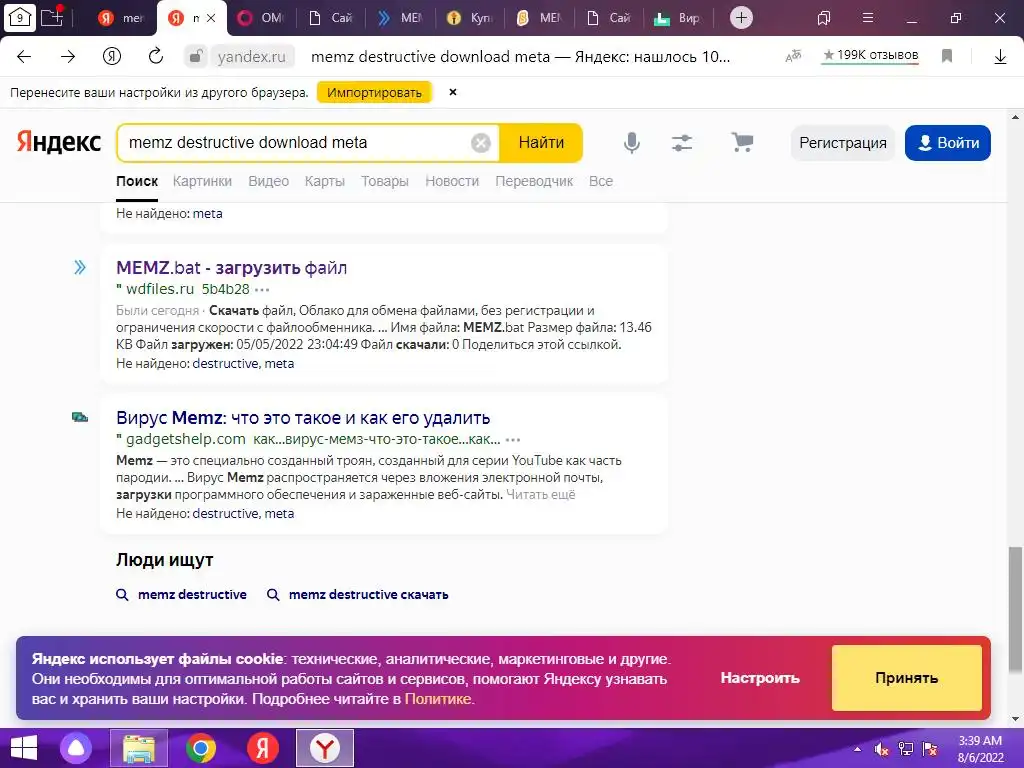Switch to Видео search results
This screenshot has height=768, width=1024.
tap(268, 182)
